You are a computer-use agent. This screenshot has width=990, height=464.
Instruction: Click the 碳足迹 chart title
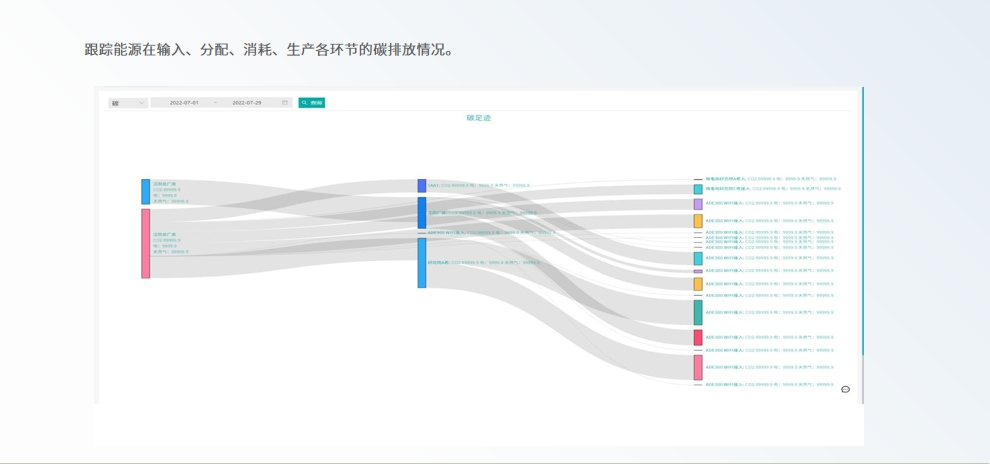coord(479,118)
